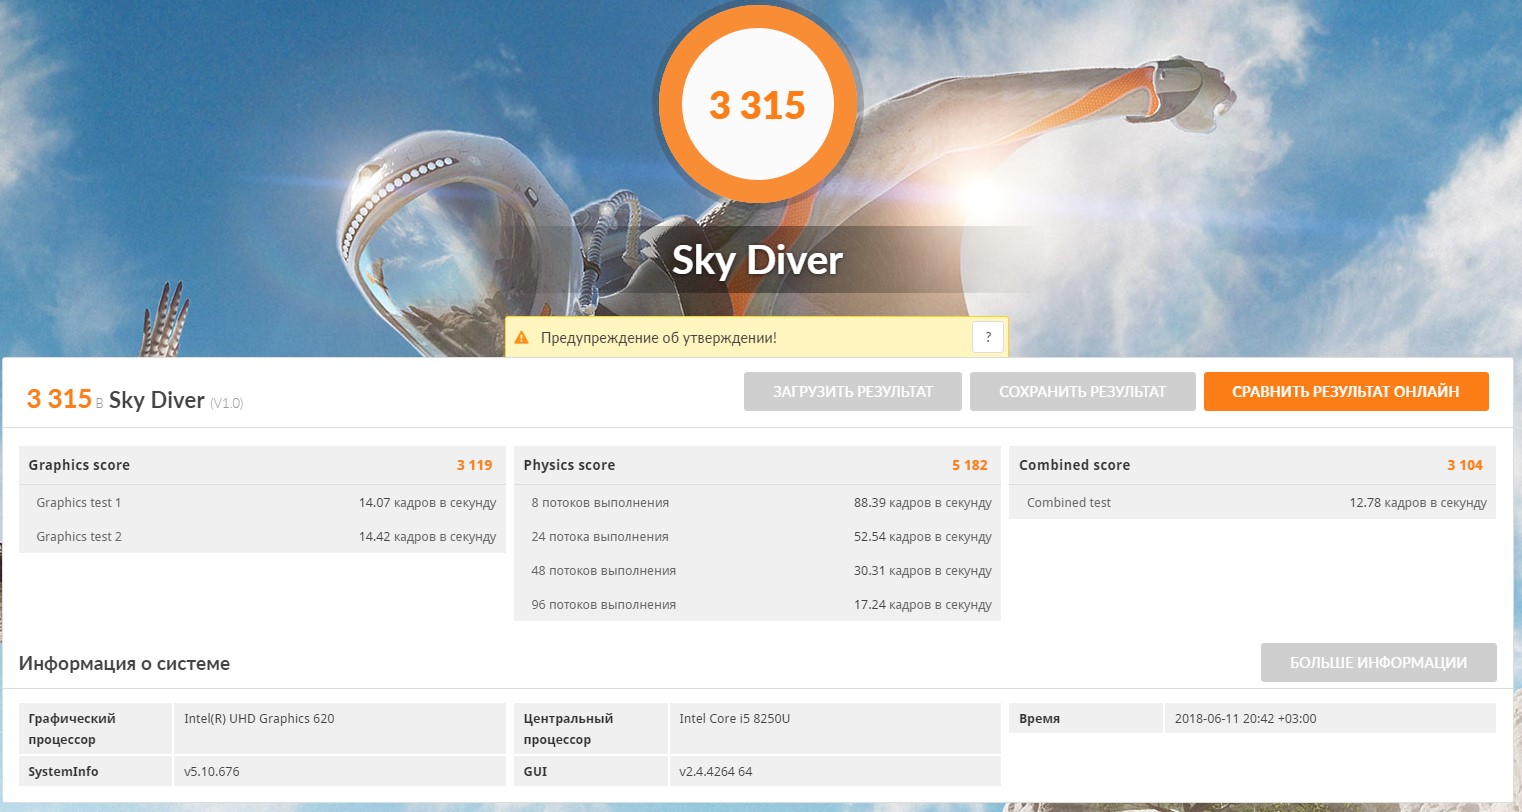The height and width of the screenshot is (812, 1522).
Task: Select timestamp 2018-06-11 20:42 +03:00
Action: 1245,718
